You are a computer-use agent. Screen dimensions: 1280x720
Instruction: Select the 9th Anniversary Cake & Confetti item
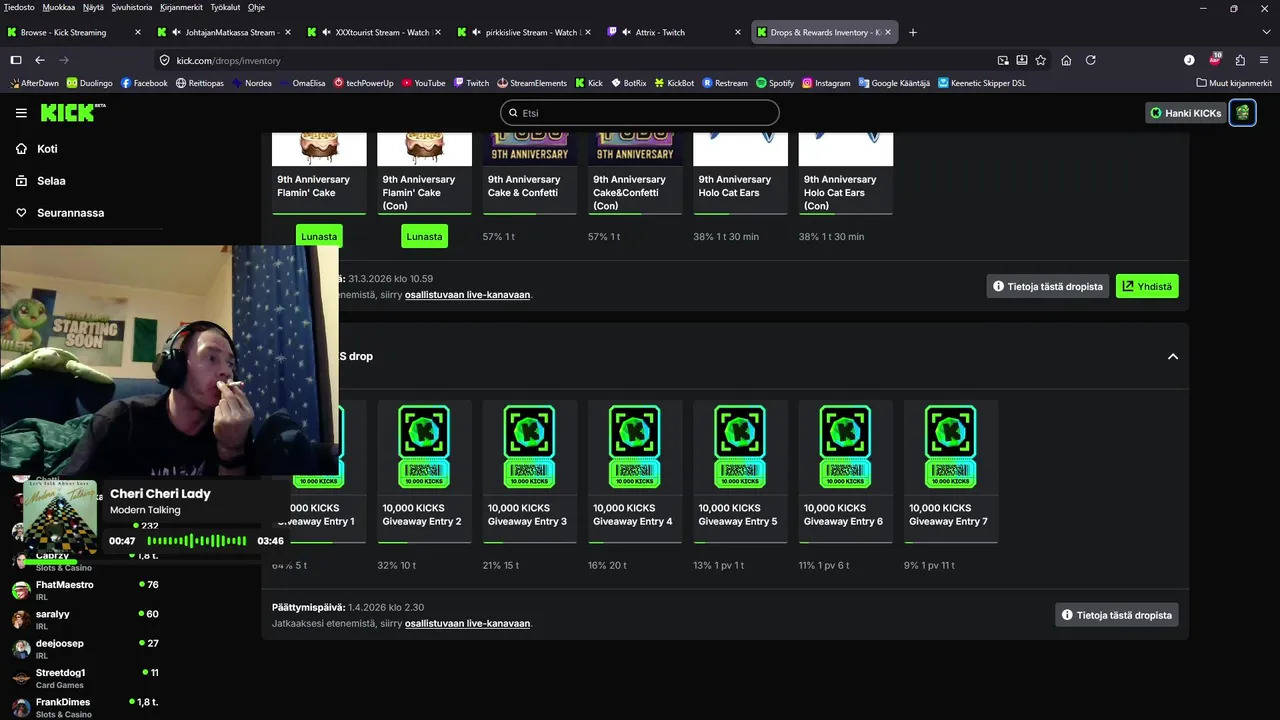529,173
